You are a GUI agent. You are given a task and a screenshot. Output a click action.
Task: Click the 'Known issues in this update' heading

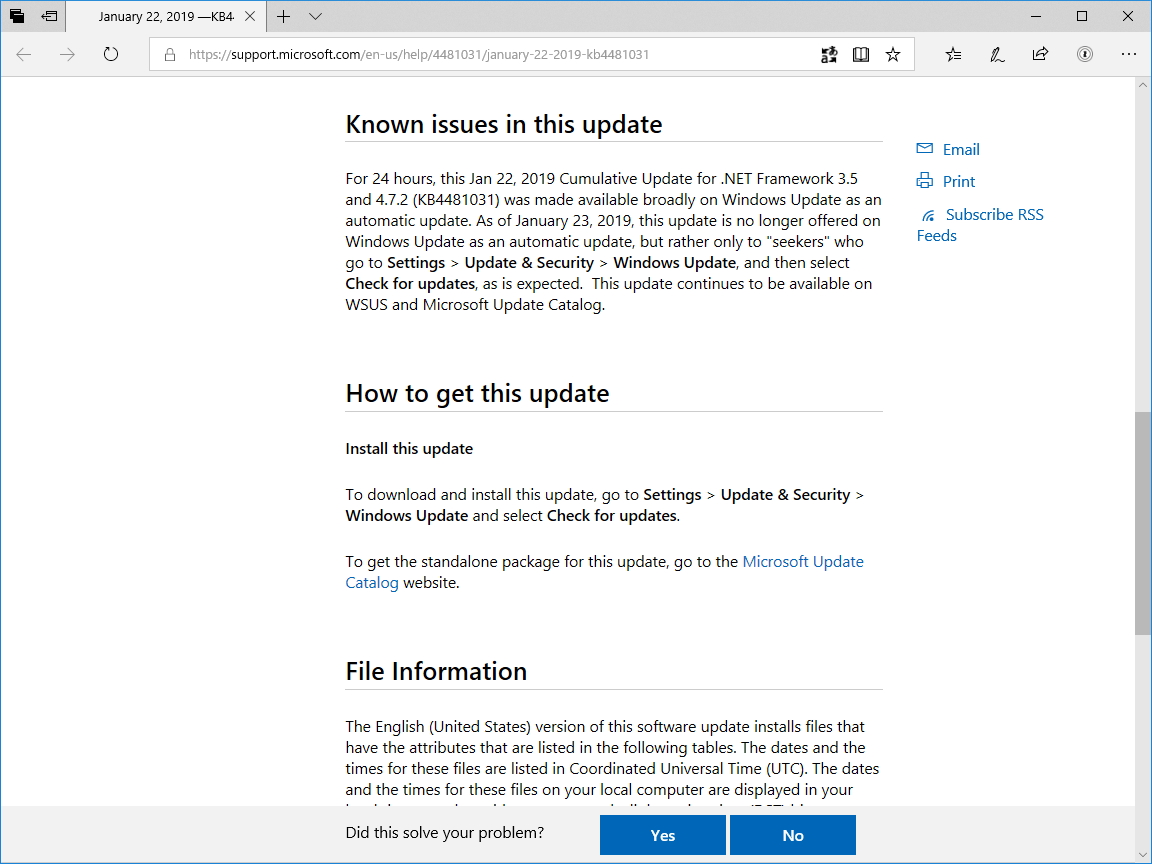click(x=504, y=124)
